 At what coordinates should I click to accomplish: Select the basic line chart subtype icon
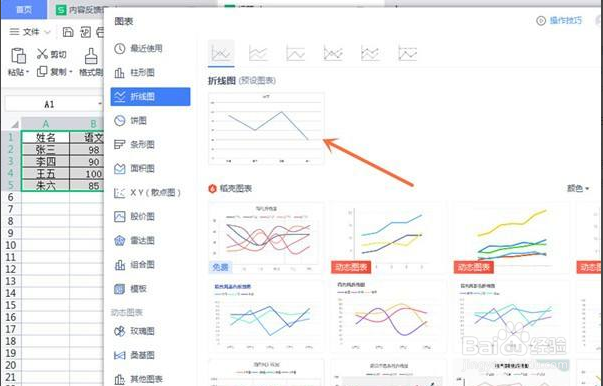coord(222,53)
